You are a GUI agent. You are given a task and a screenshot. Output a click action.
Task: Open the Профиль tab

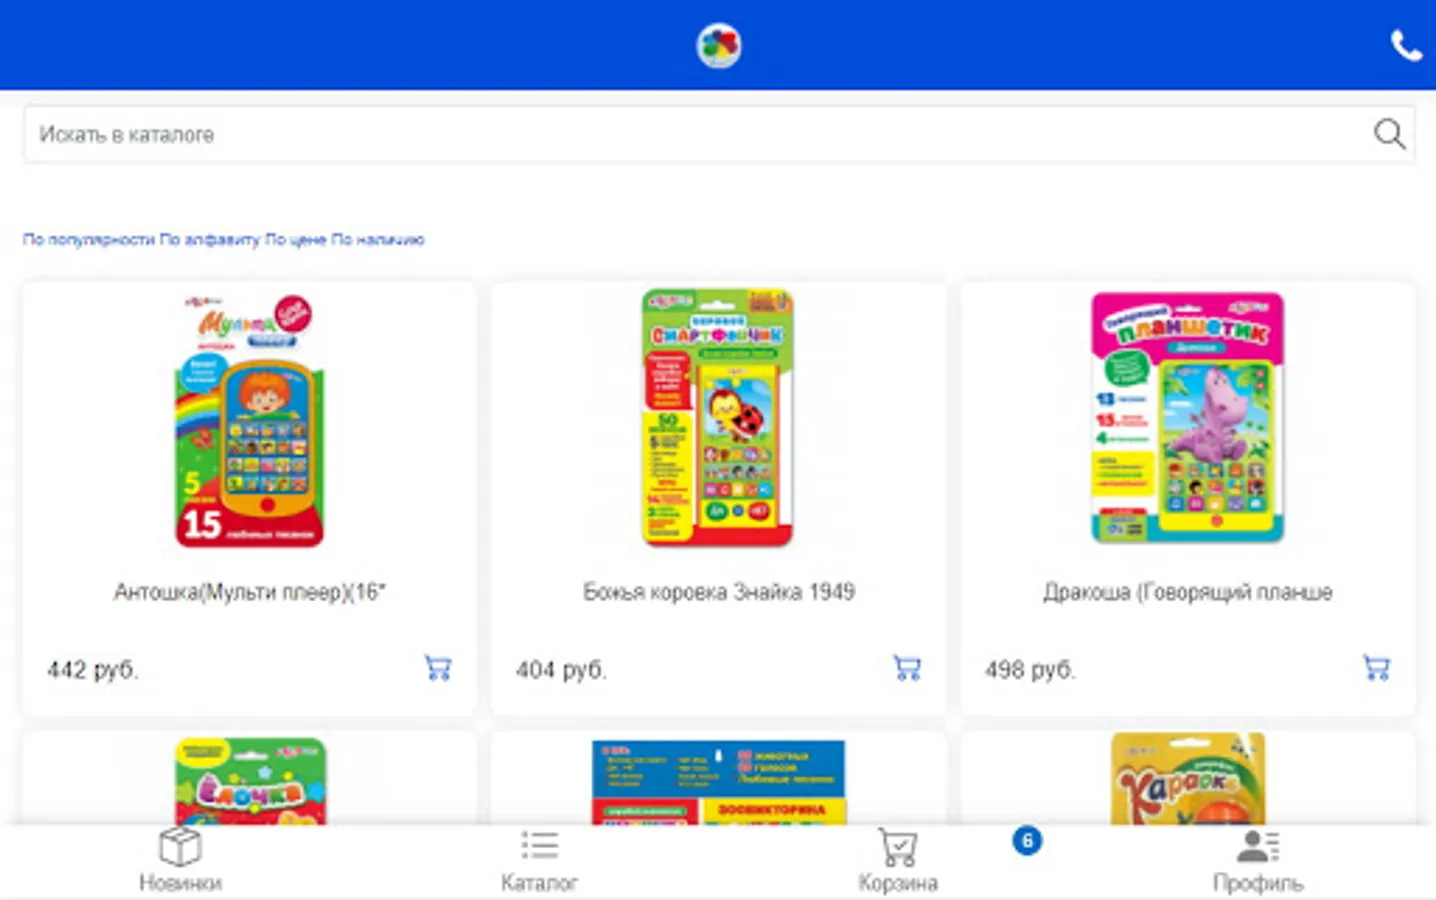1258,860
